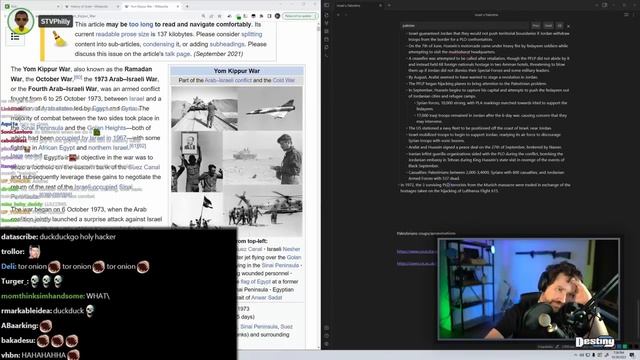This screenshot has width=640, height=360.
Task: Click Next in Obsidian find bar
Action: tap(548, 25)
